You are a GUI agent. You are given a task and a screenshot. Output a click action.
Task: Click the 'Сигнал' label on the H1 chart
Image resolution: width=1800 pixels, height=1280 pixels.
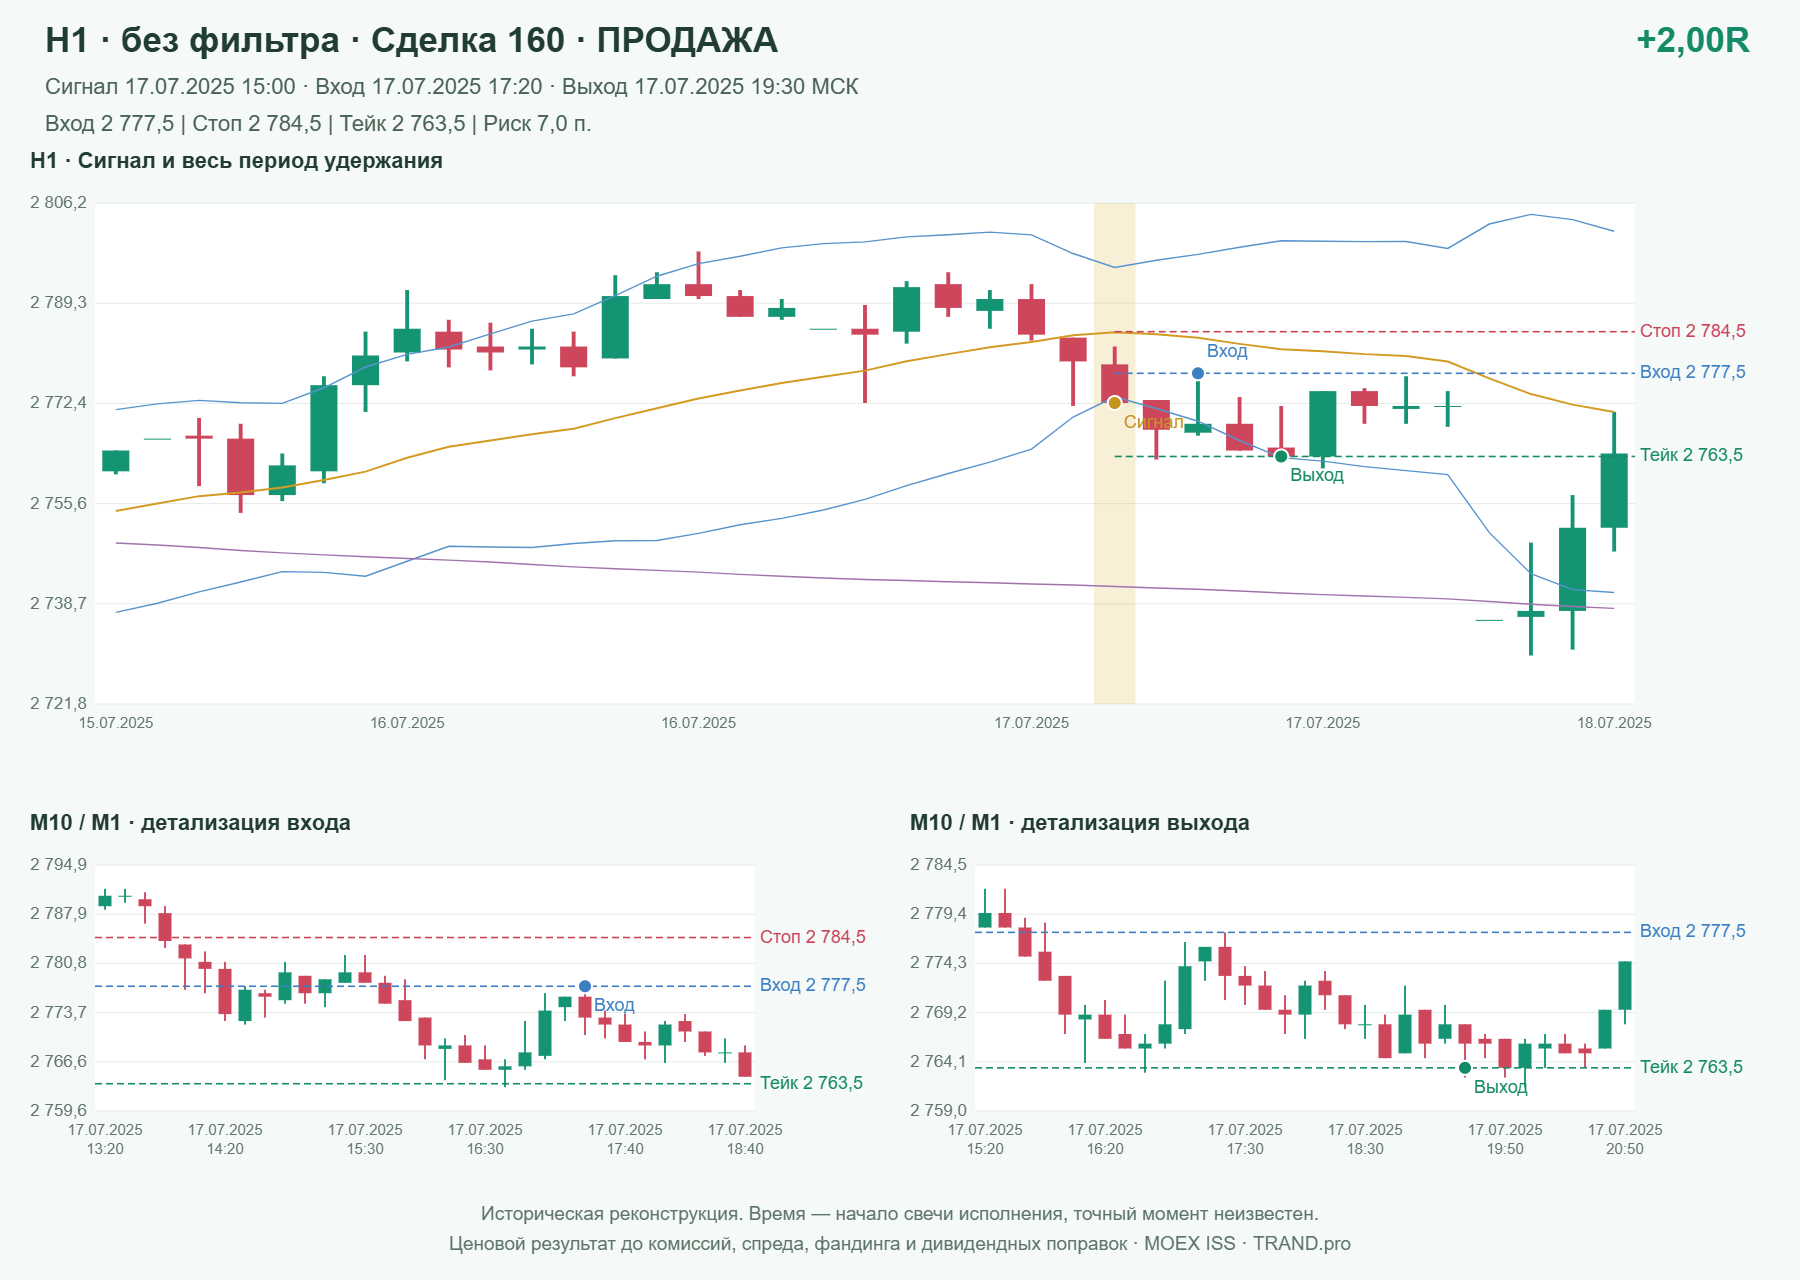1153,422
